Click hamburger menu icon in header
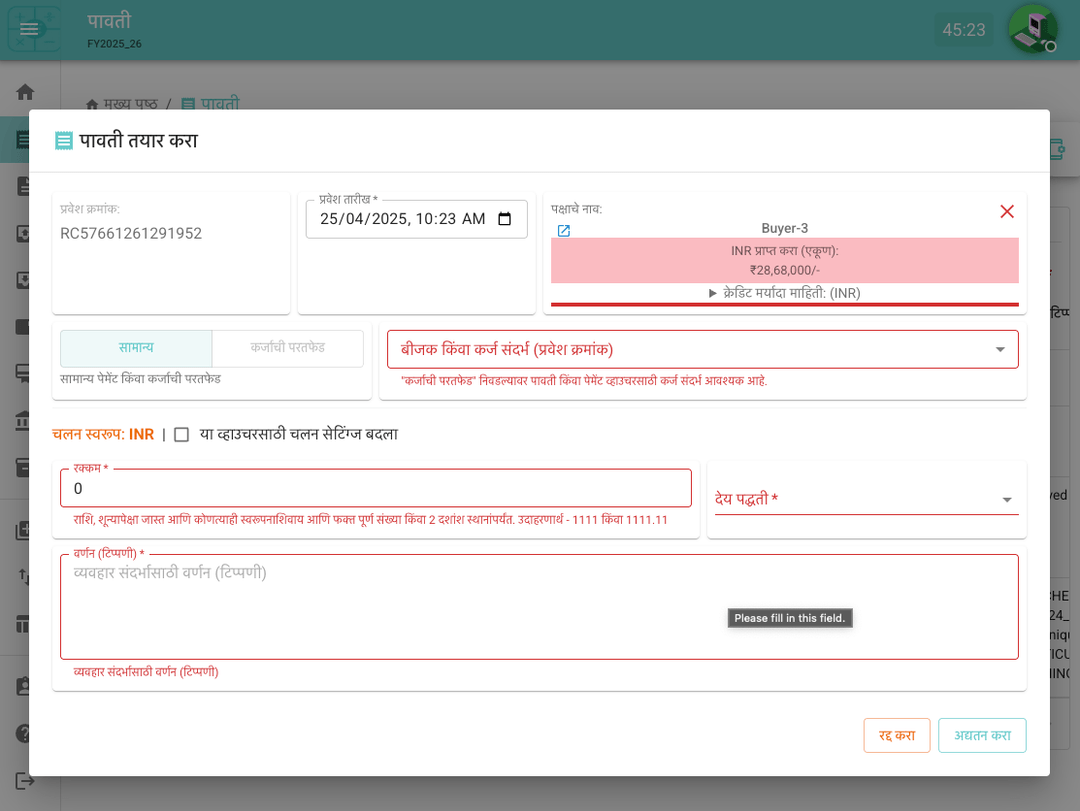Screen dimensions: 1080x811 (x=29, y=29)
